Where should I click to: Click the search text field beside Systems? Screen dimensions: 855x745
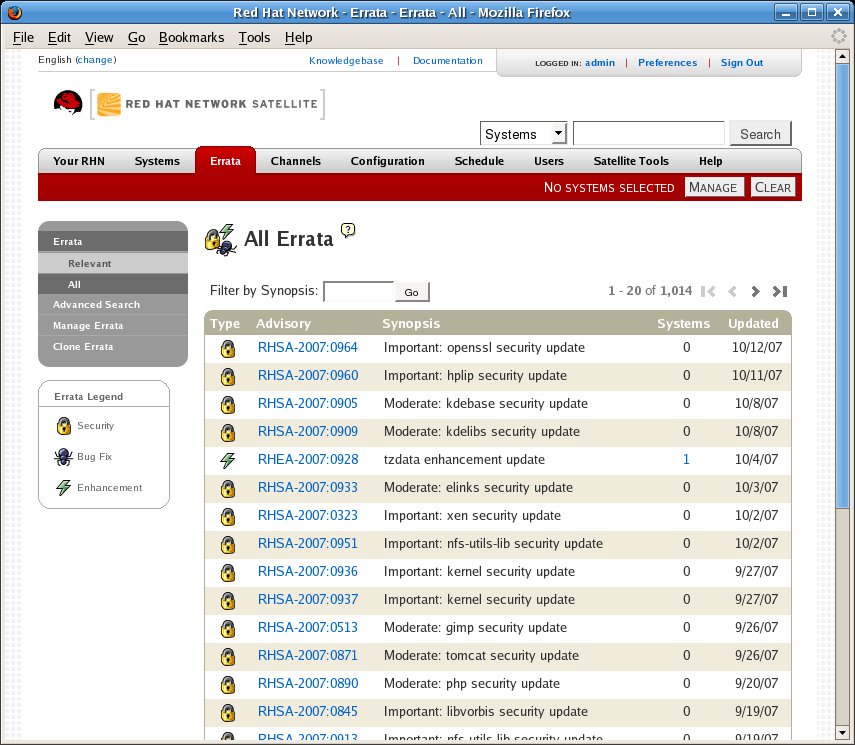[649, 133]
